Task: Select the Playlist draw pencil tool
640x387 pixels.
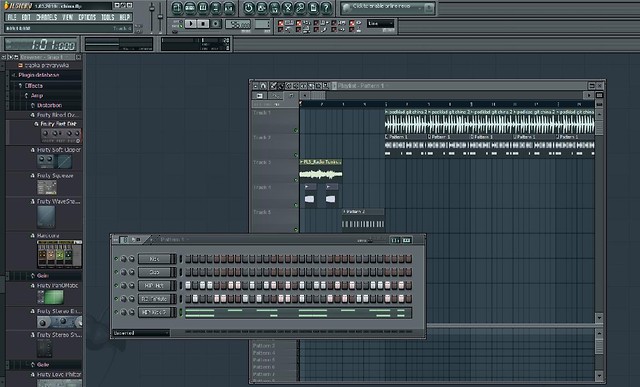Action: [x=273, y=86]
